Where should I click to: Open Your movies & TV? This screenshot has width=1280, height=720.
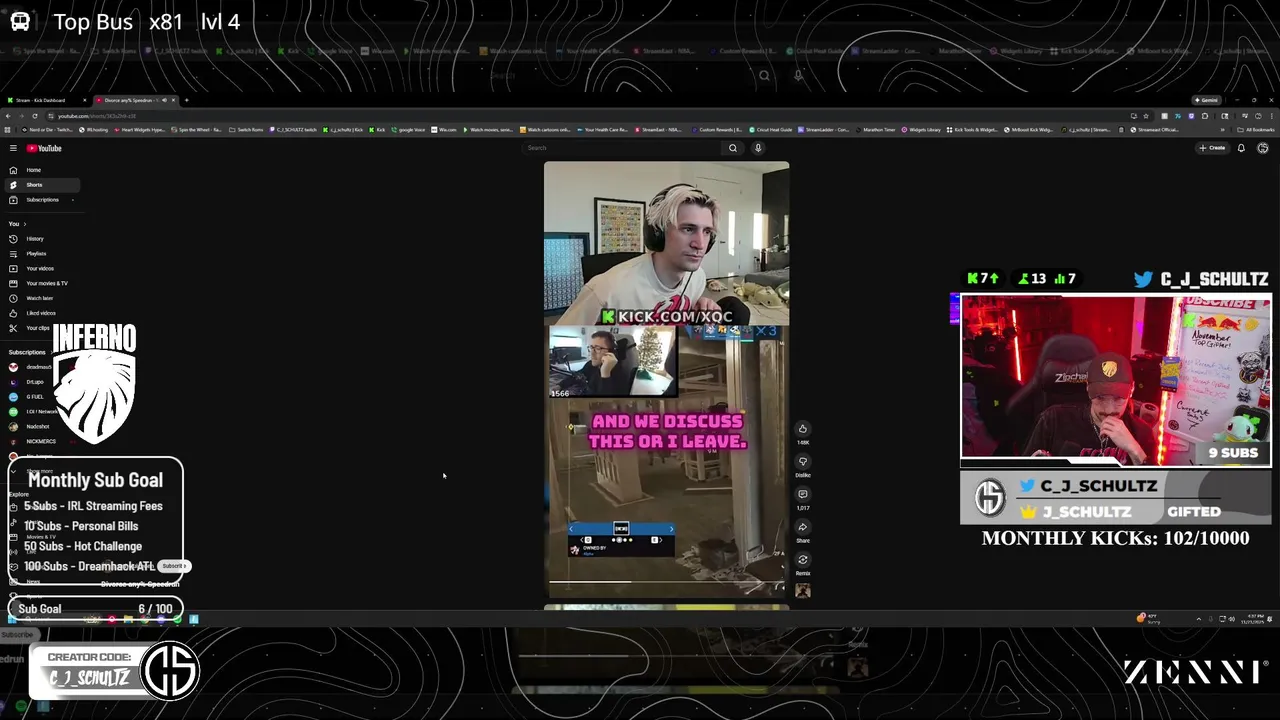pos(41,284)
